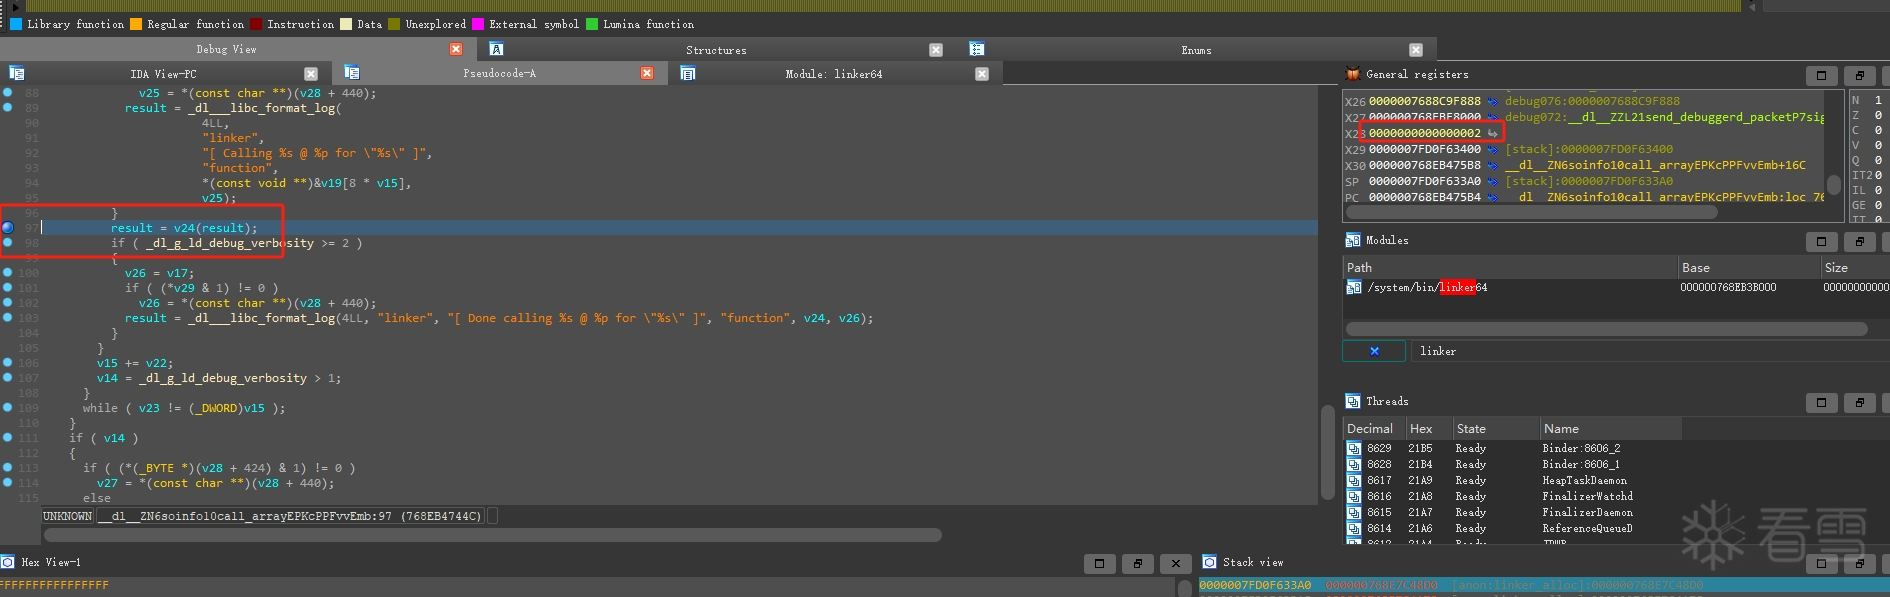Close the Debug View tab
1890x597 pixels.
pyautogui.click(x=456, y=49)
